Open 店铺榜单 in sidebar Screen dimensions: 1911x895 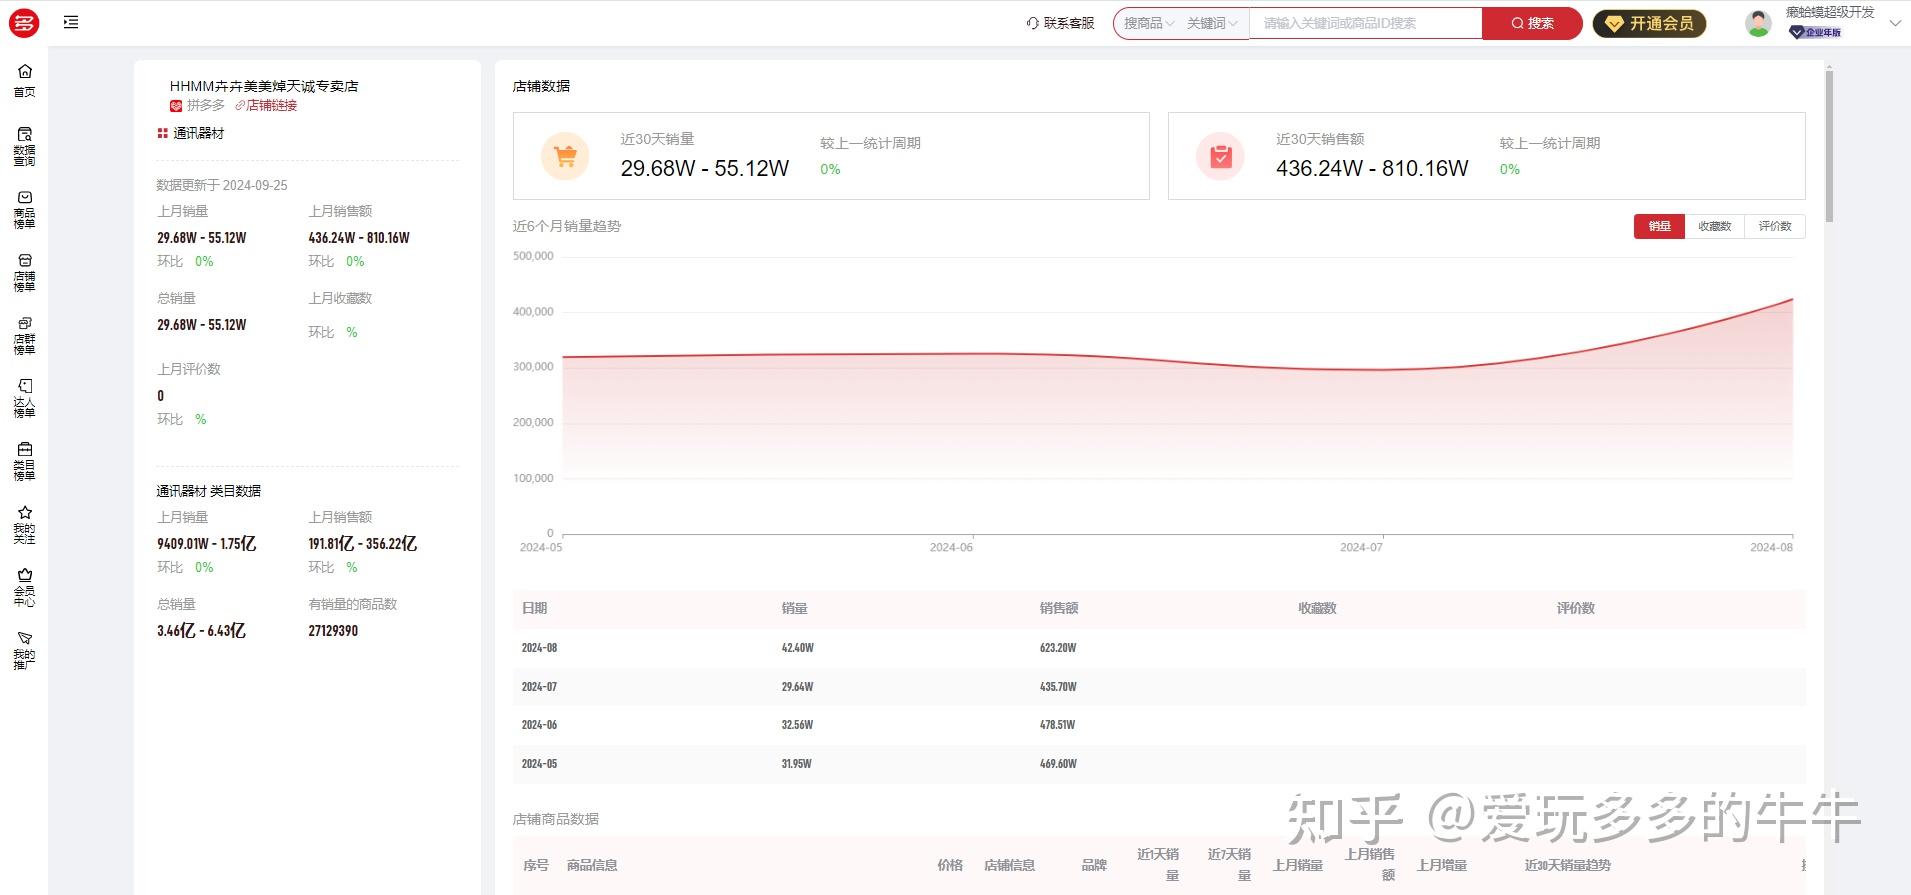[24, 272]
